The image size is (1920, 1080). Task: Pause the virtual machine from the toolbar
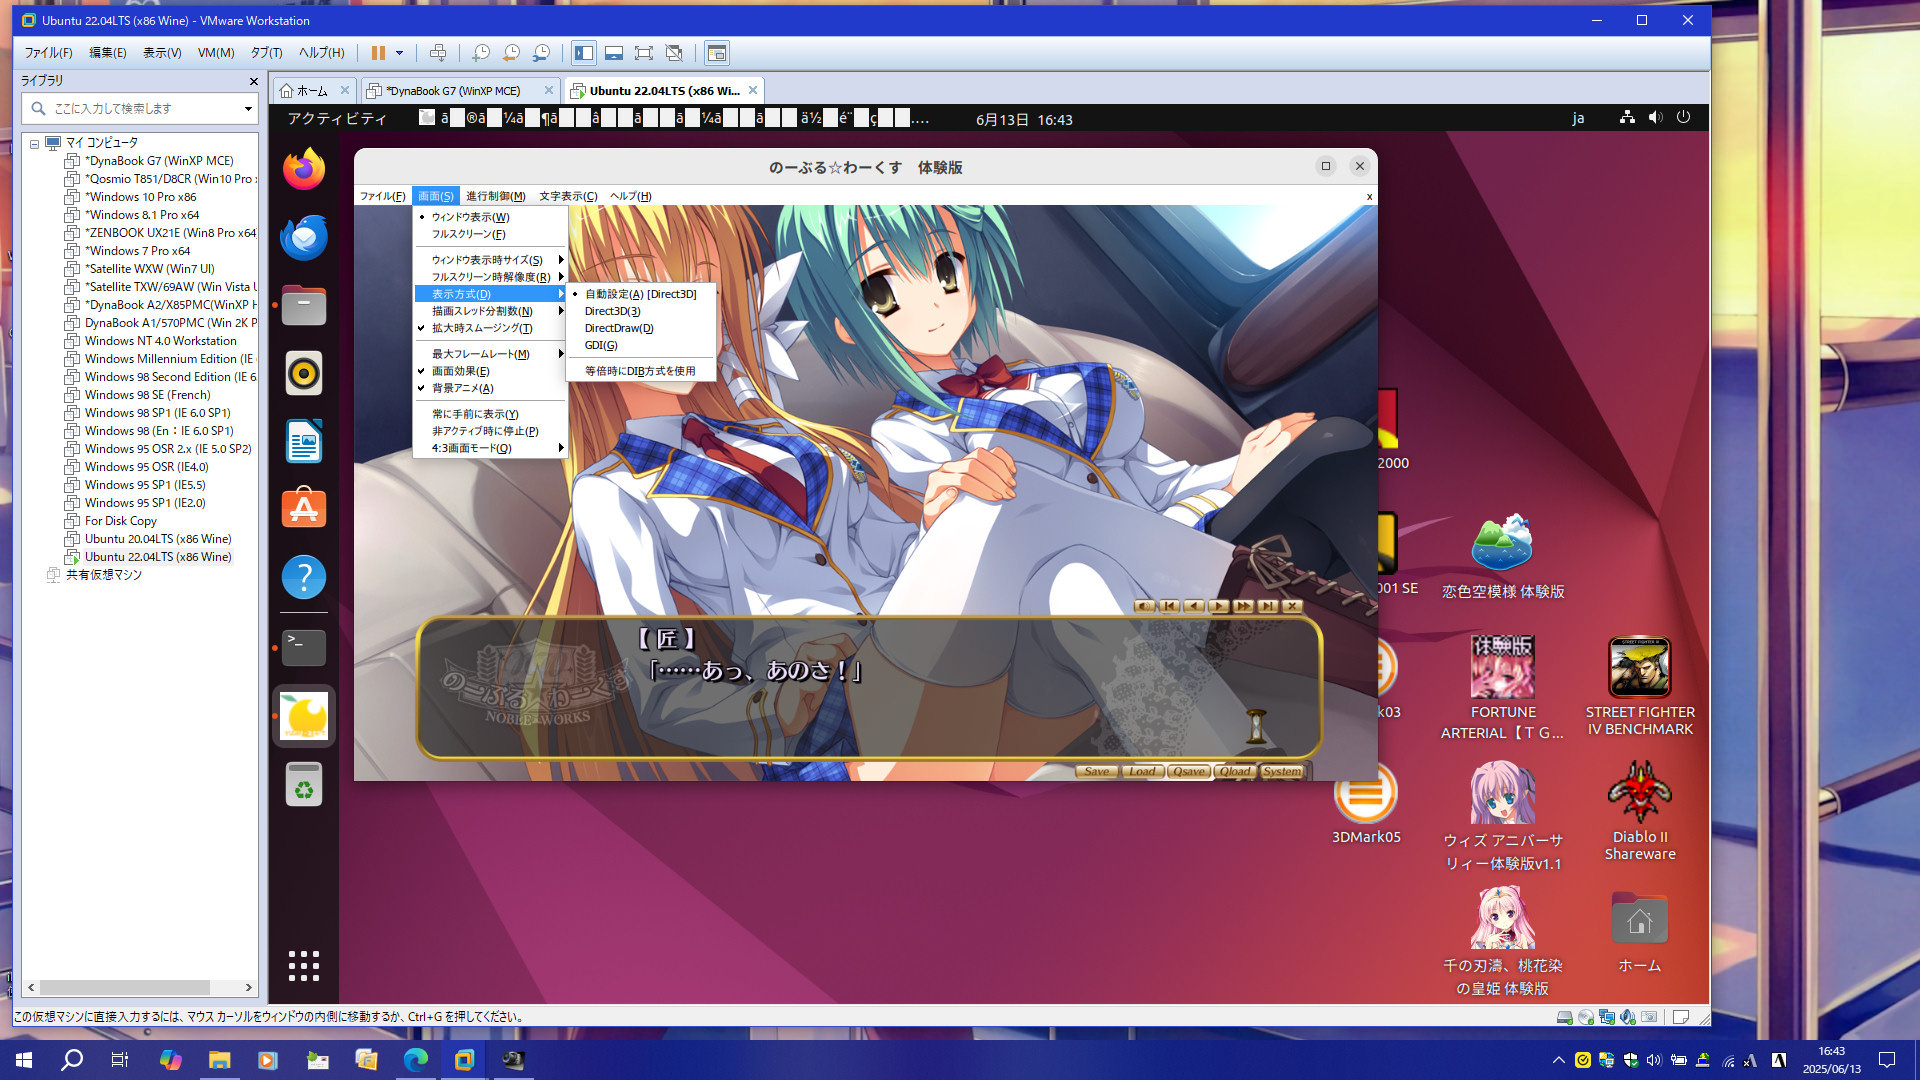[x=378, y=53]
